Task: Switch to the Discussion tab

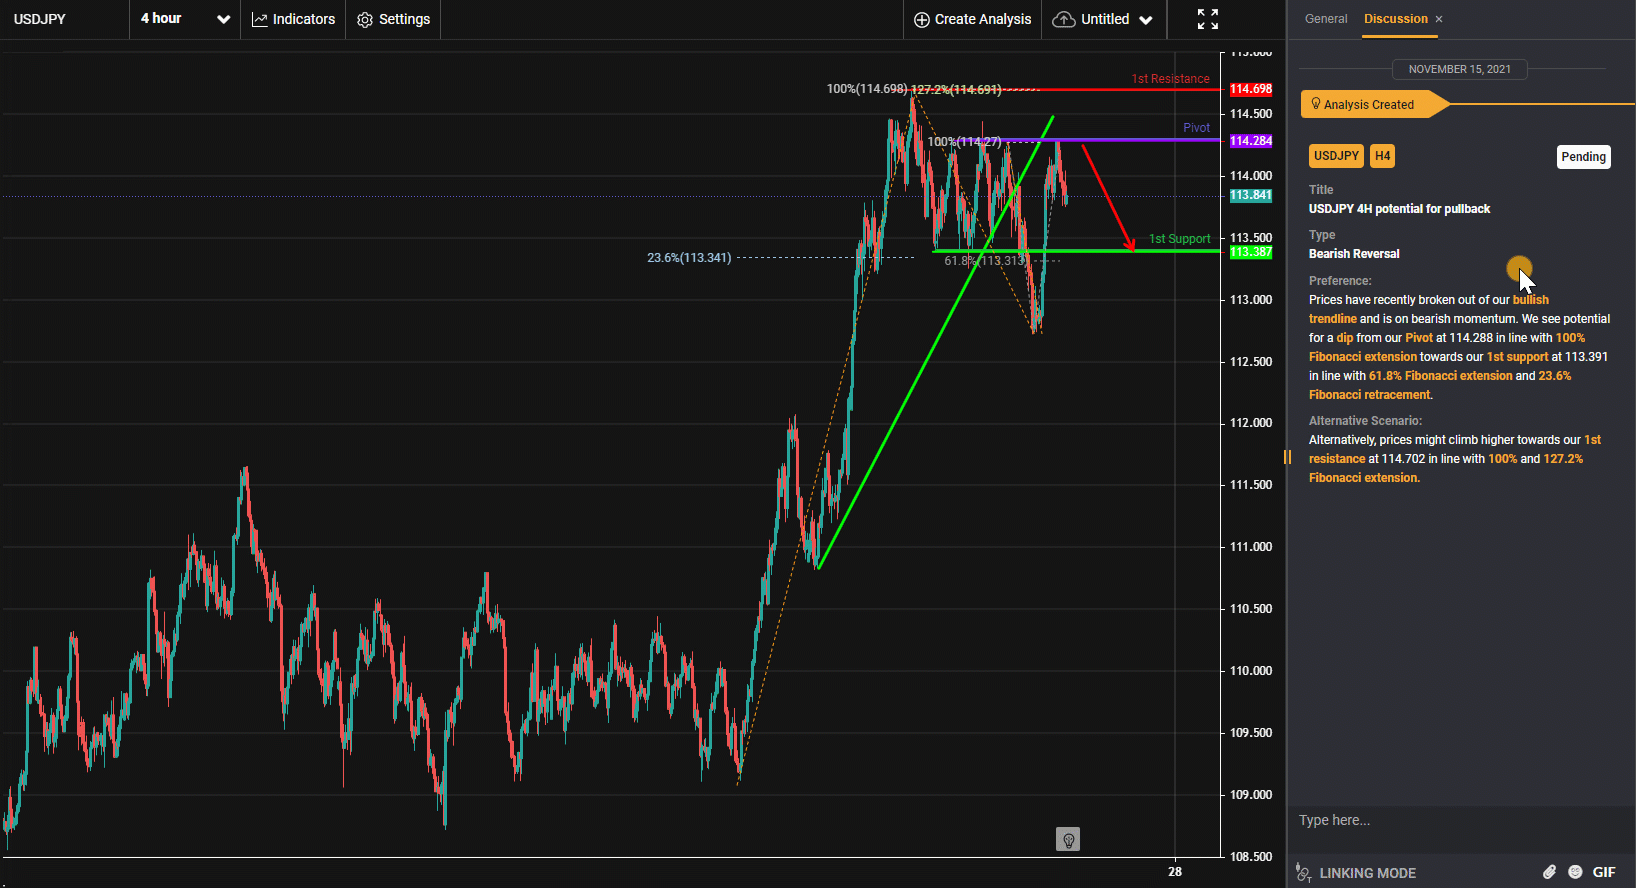Action: click(1396, 19)
